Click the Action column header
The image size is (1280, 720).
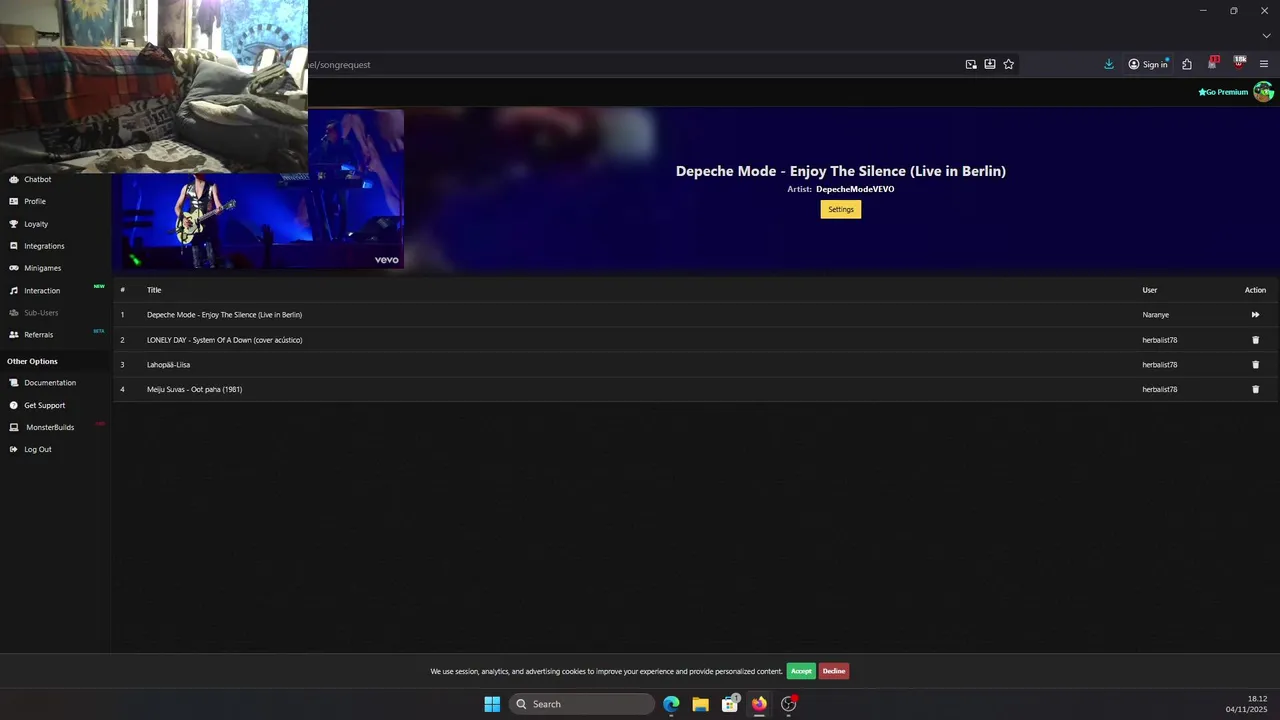1255,290
